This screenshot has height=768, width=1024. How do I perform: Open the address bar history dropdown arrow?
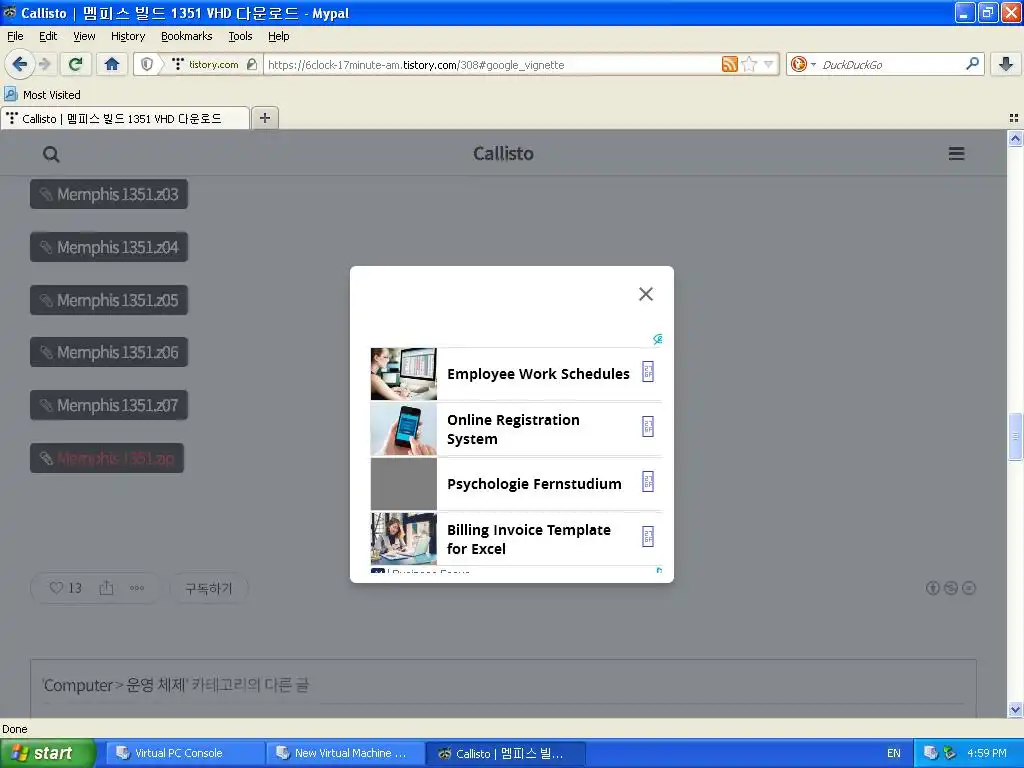[769, 64]
